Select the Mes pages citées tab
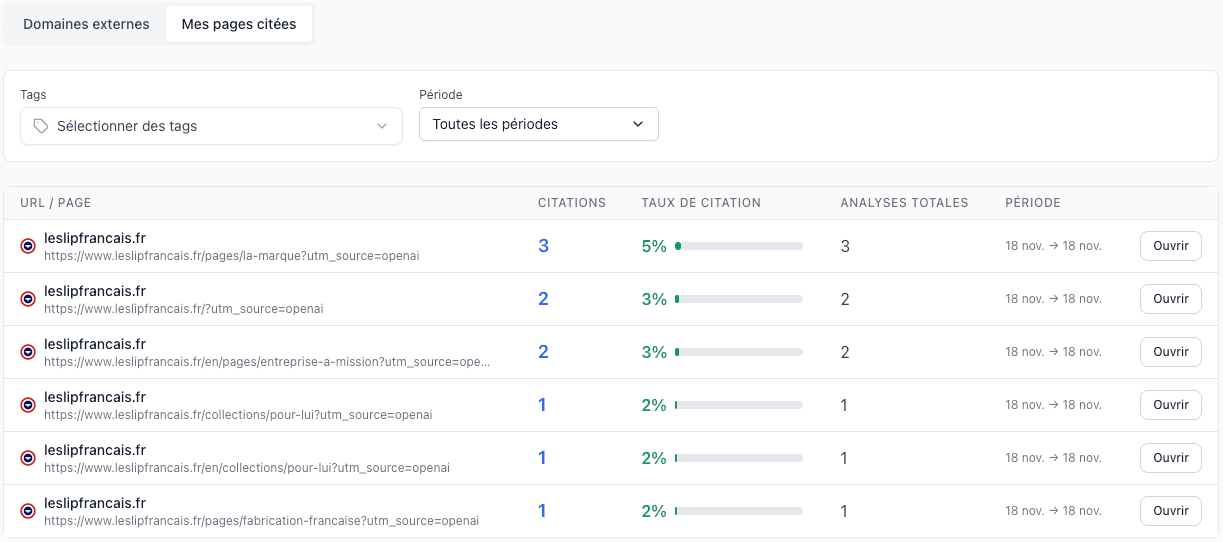The height and width of the screenshot is (542, 1223). (x=239, y=24)
